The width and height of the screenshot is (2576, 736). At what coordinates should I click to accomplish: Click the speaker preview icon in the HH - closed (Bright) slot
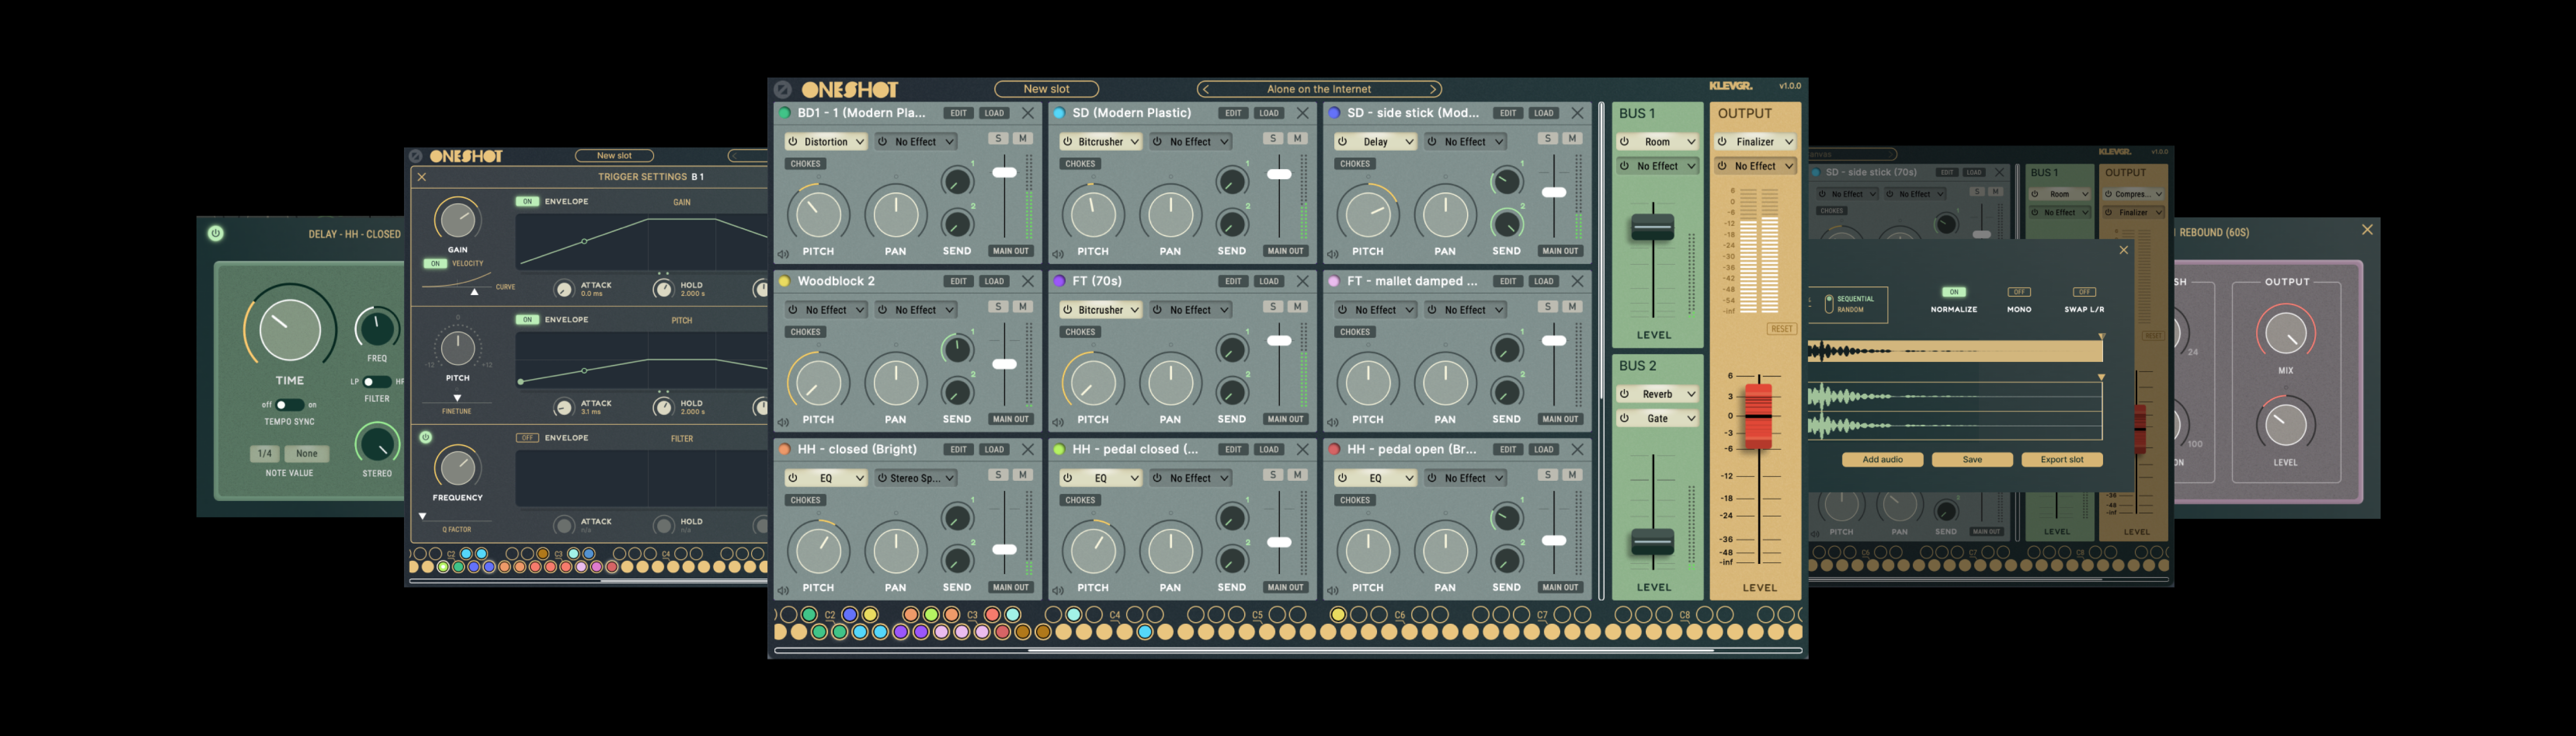(x=783, y=591)
